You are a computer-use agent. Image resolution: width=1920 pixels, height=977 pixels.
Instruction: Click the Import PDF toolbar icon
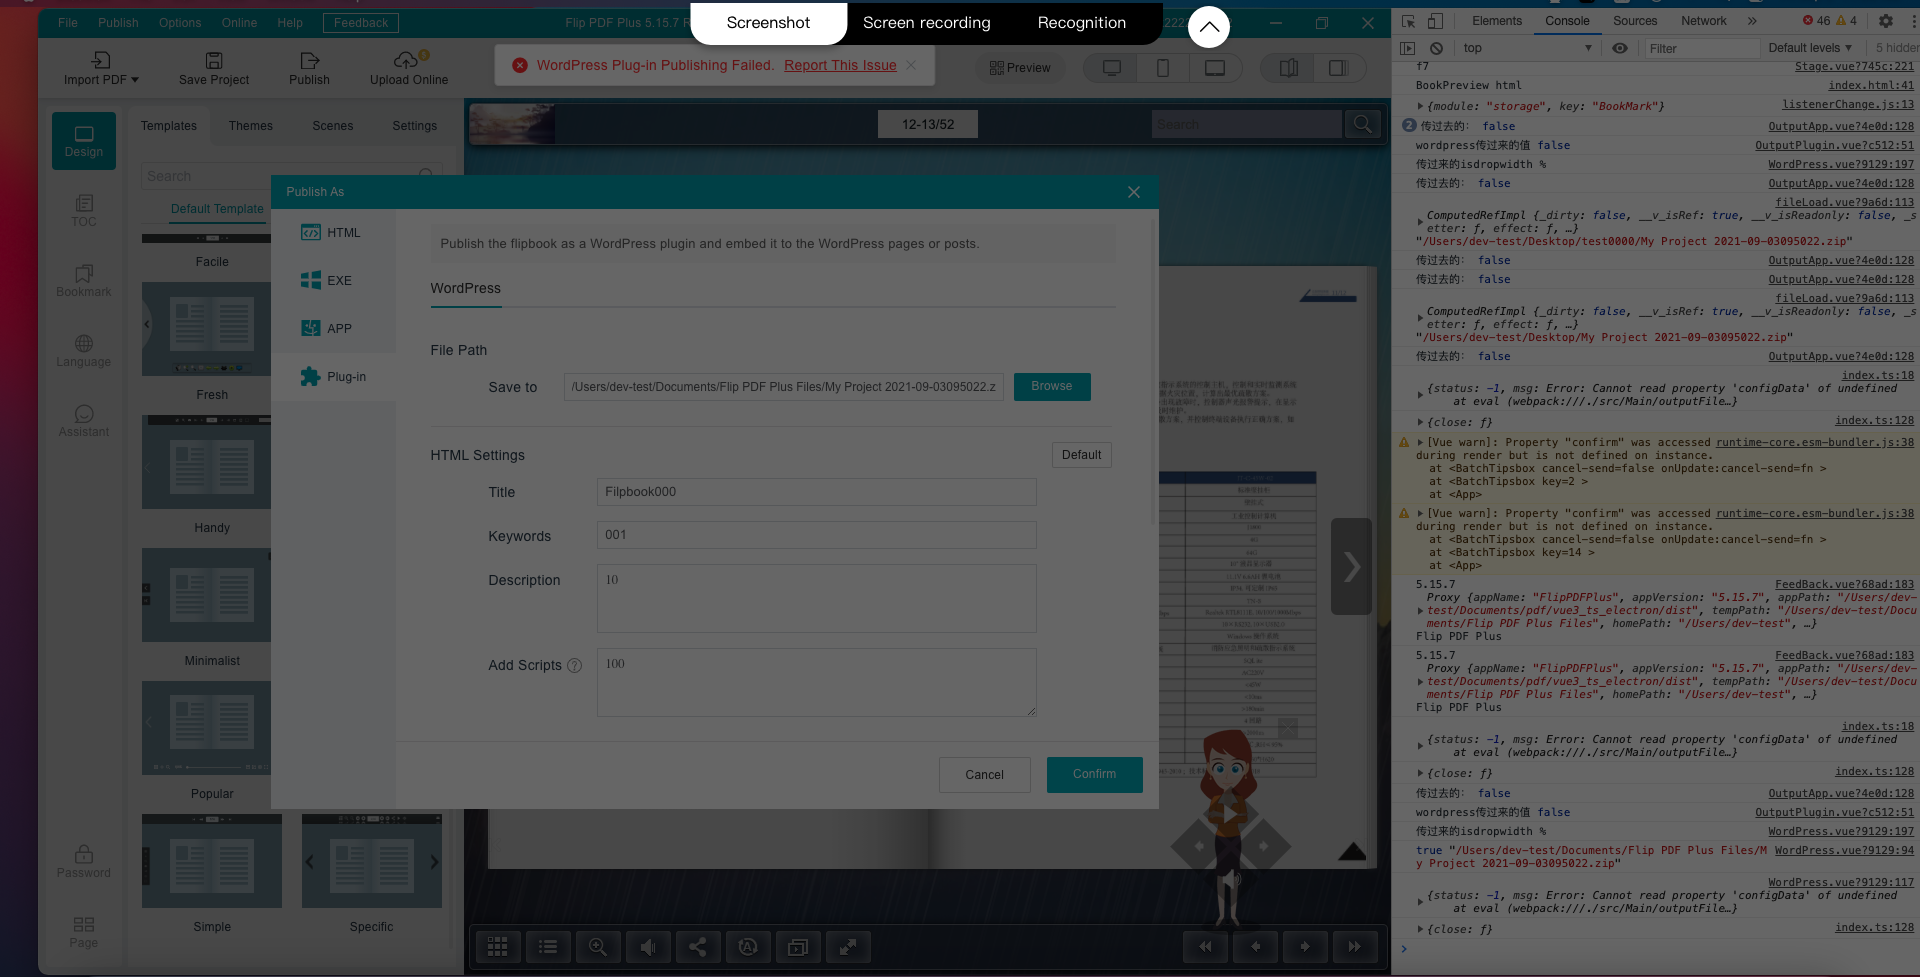click(101, 61)
